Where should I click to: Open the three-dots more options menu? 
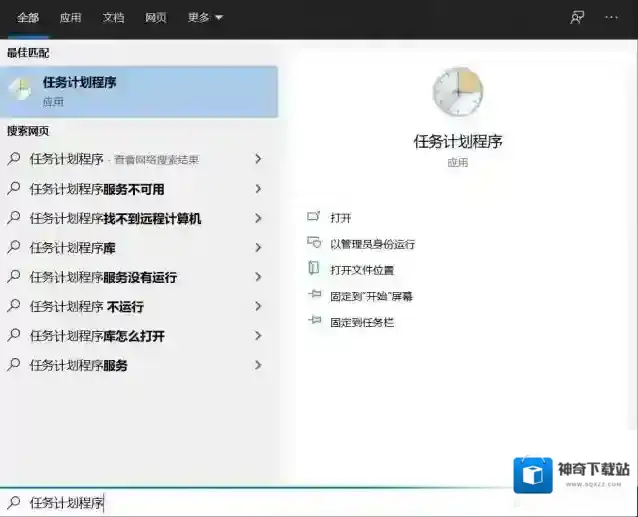pos(611,17)
